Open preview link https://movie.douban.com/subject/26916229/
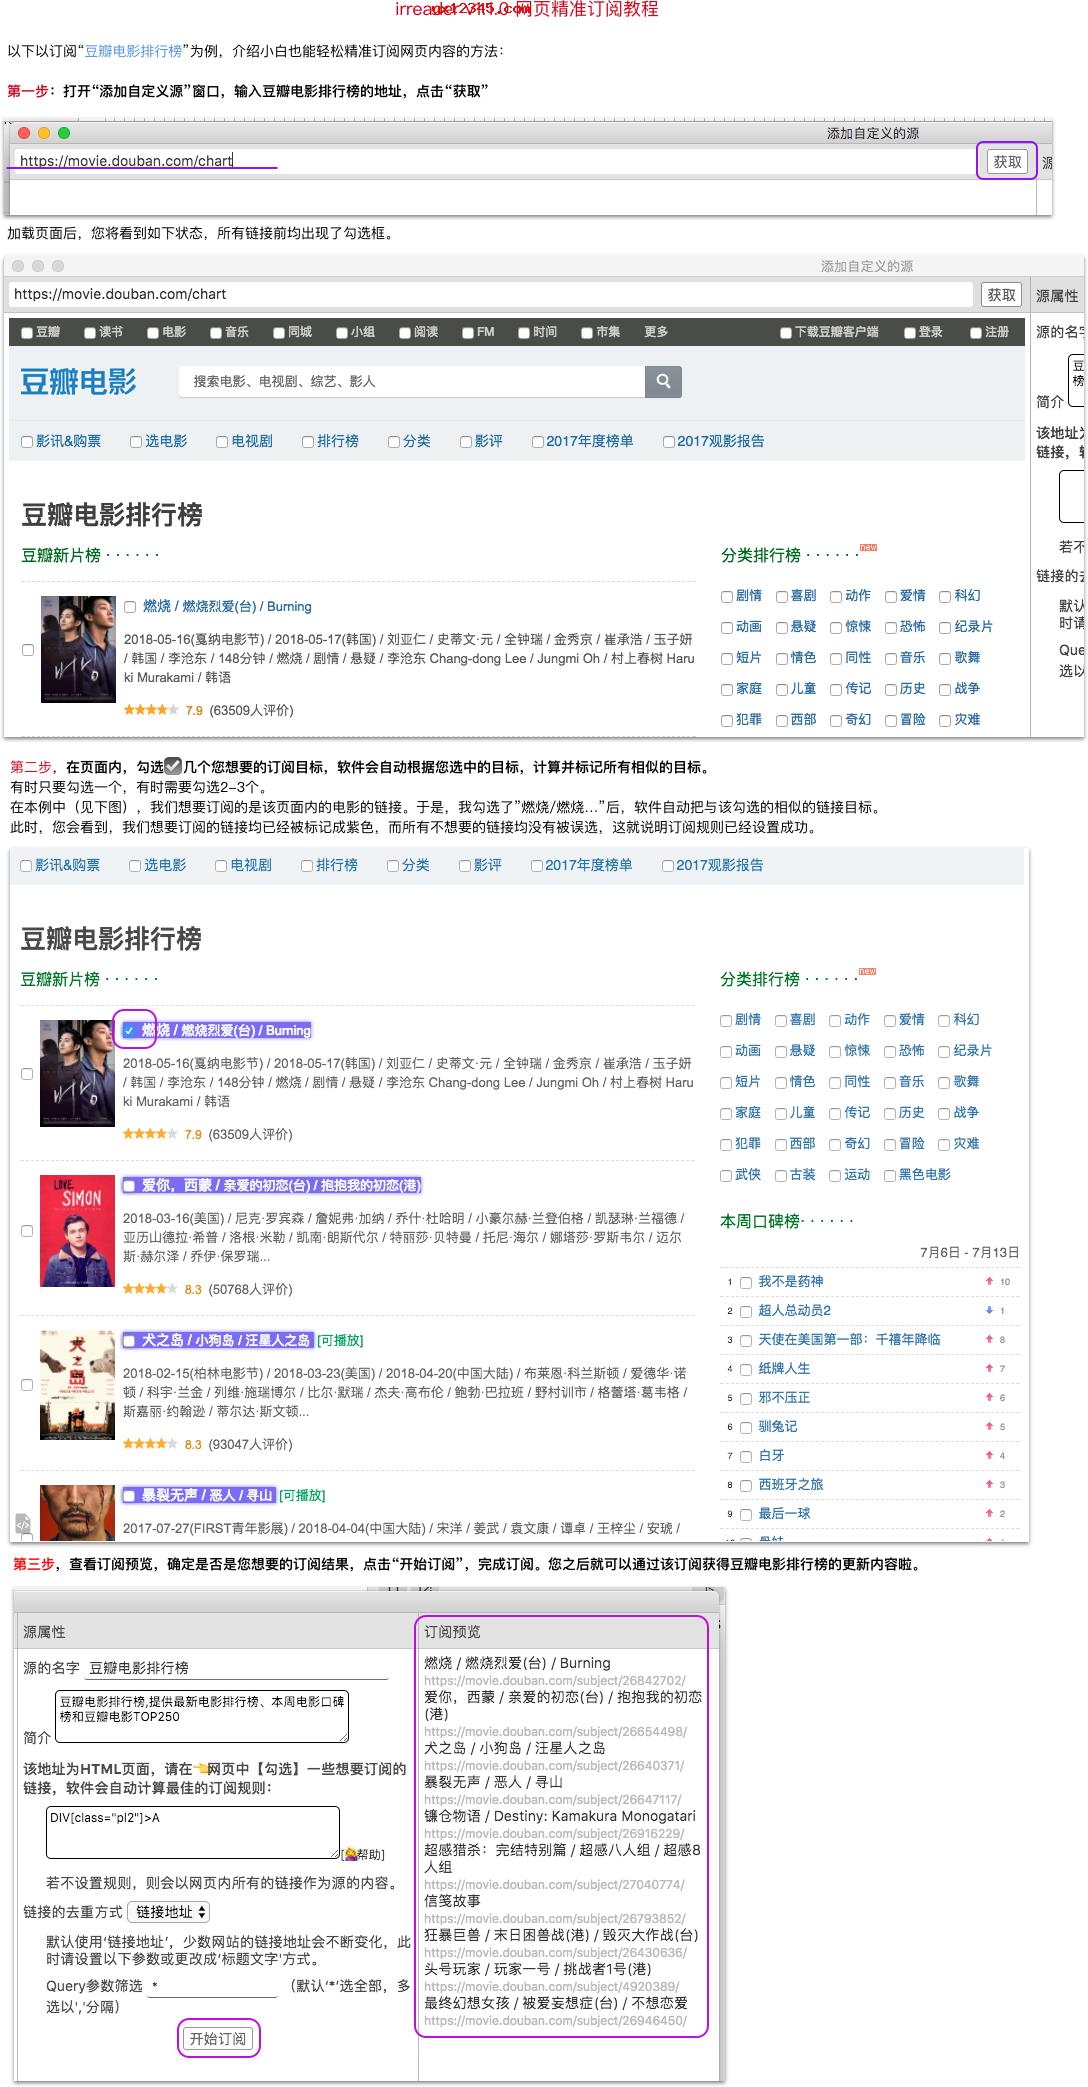The height and width of the screenshot is (2087, 1088). tap(554, 1833)
